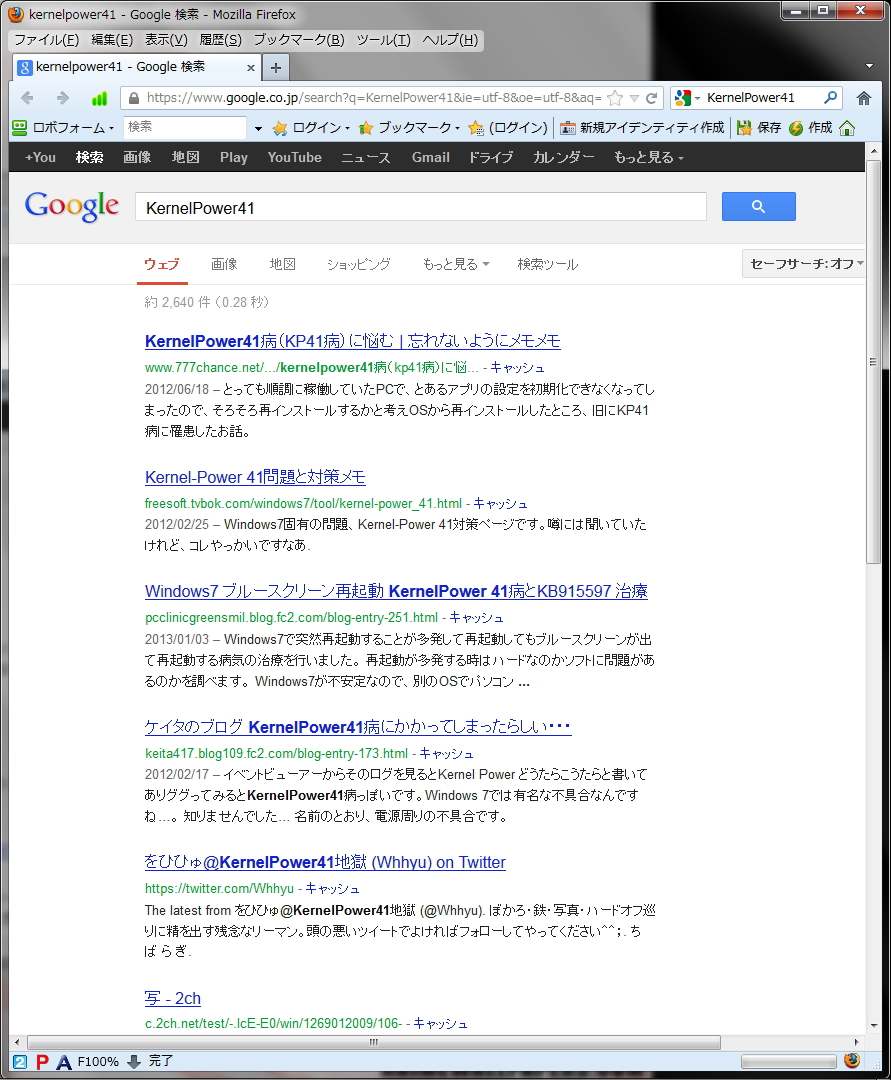Click the red P icon in status bar
The width and height of the screenshot is (891, 1080).
[x=43, y=1061]
